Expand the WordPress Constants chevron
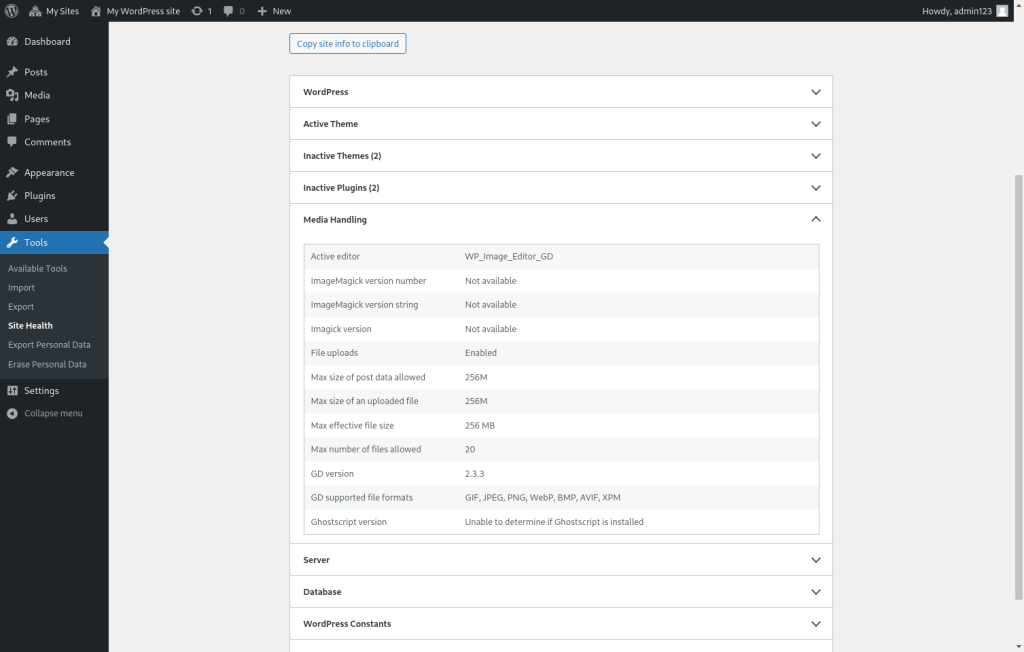Viewport: 1024px width, 652px height. 816,624
